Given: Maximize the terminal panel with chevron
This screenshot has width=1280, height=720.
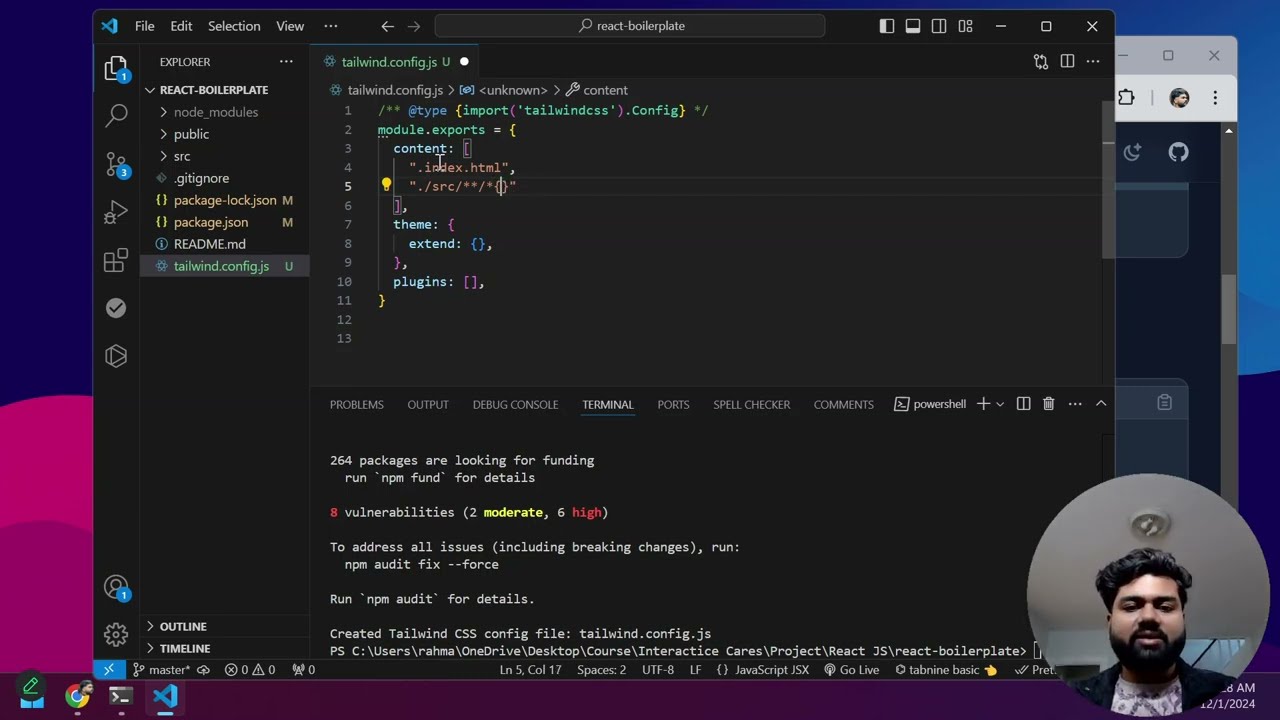Looking at the screenshot, I should coord(1101,404).
